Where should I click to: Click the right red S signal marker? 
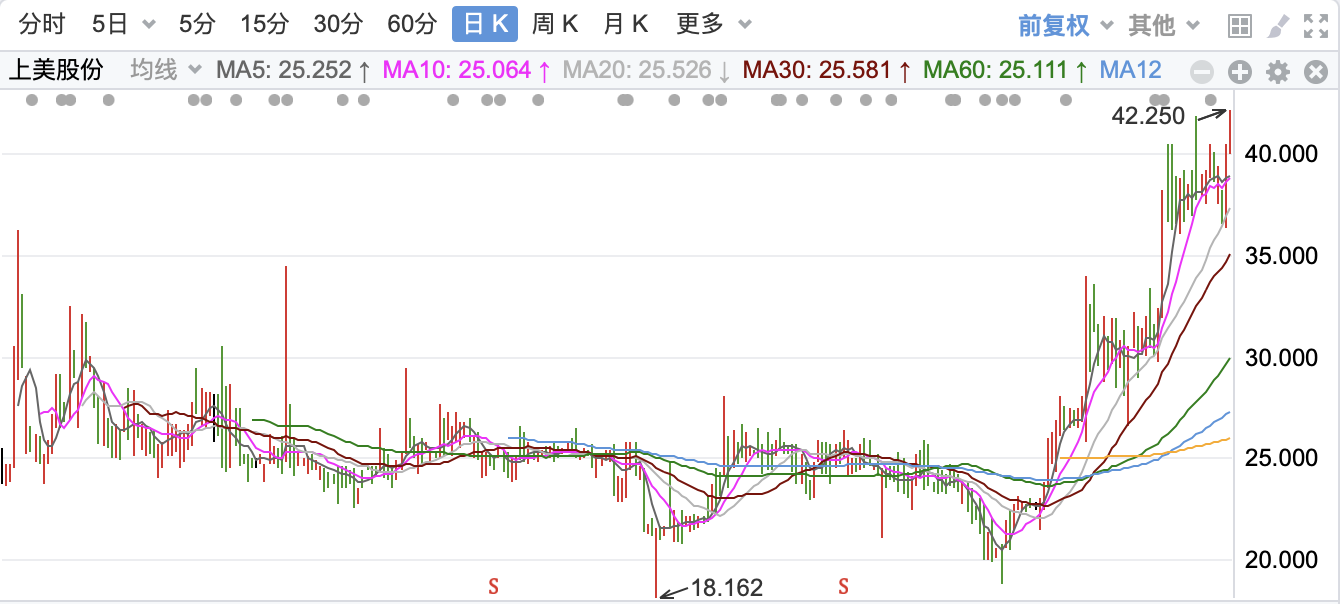tap(843, 586)
